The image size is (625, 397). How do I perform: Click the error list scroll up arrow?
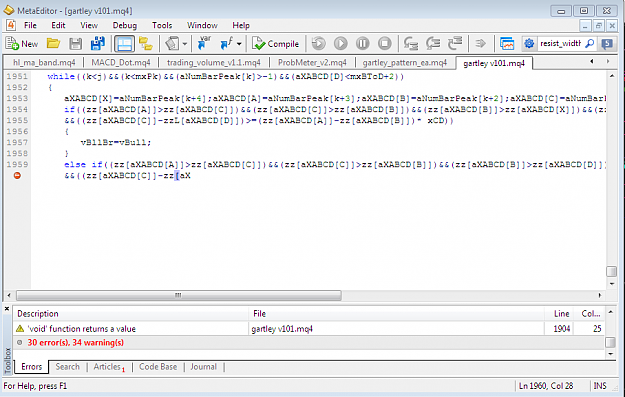pyautogui.click(x=610, y=313)
